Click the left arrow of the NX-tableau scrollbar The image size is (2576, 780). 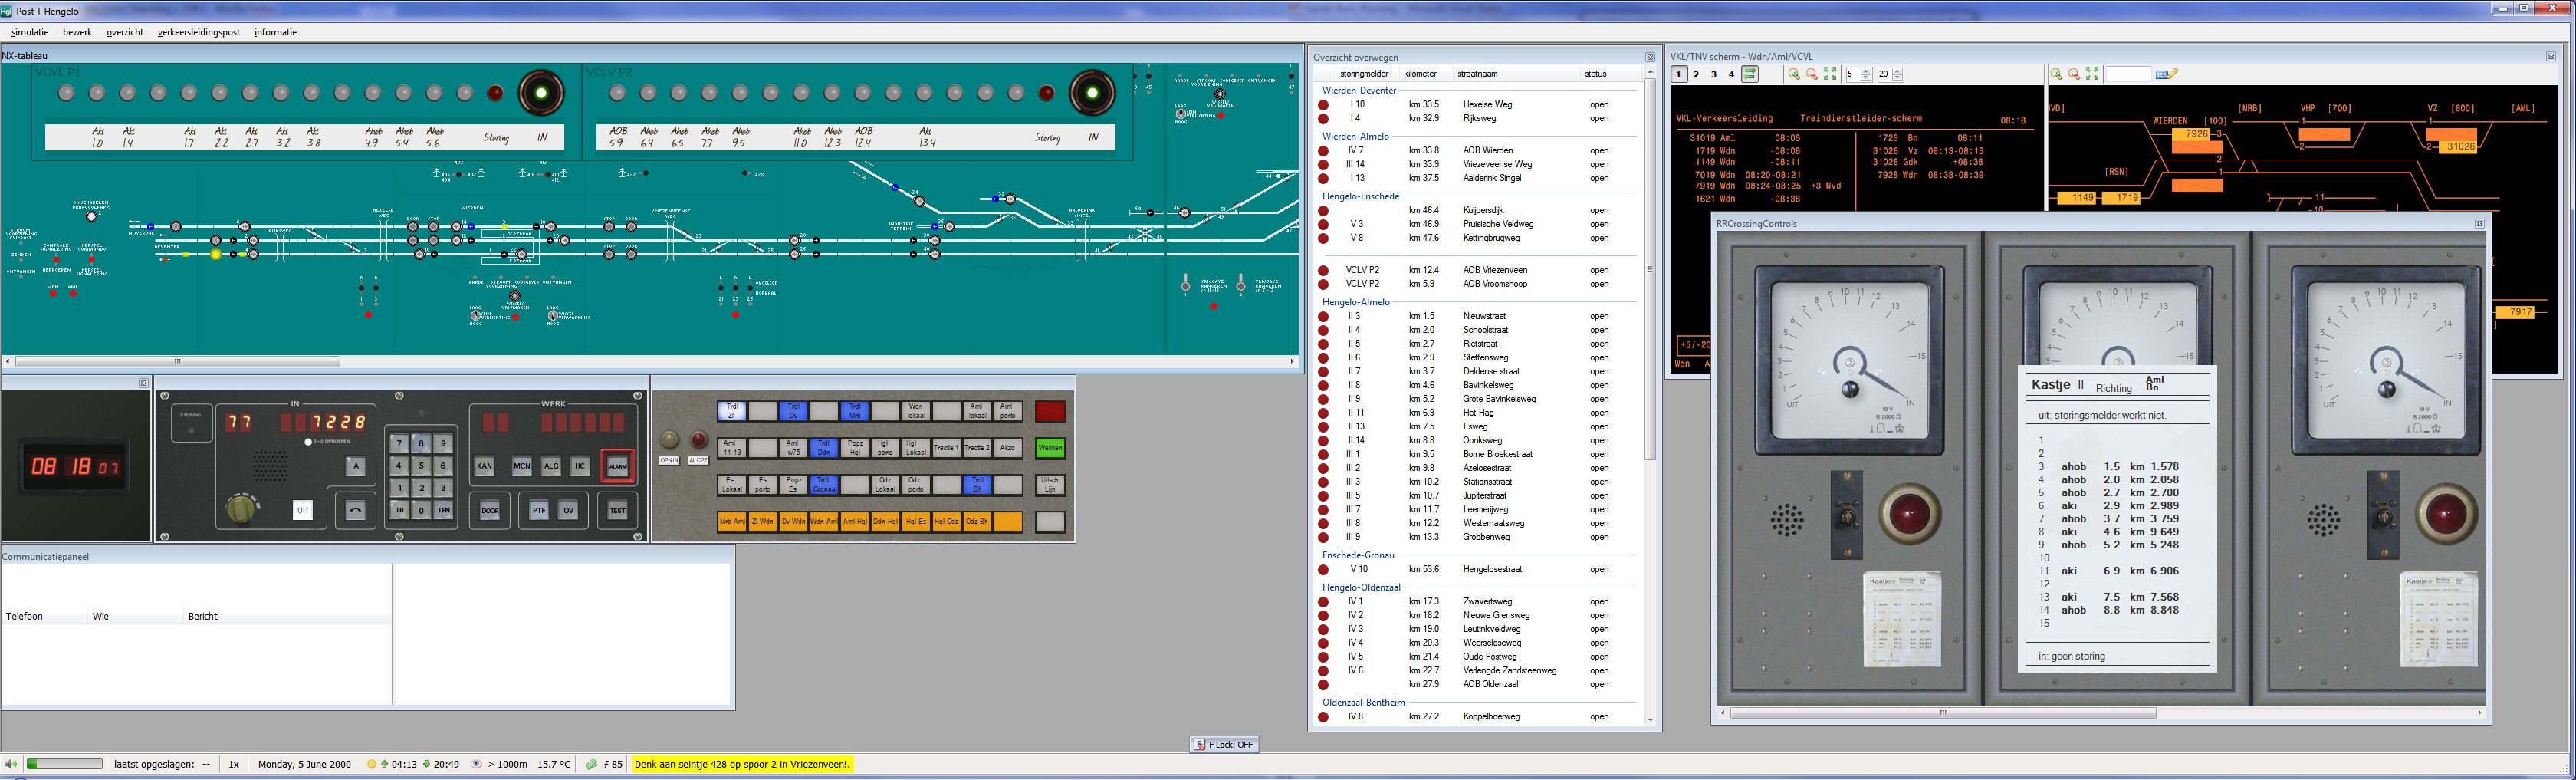pyautogui.click(x=8, y=361)
